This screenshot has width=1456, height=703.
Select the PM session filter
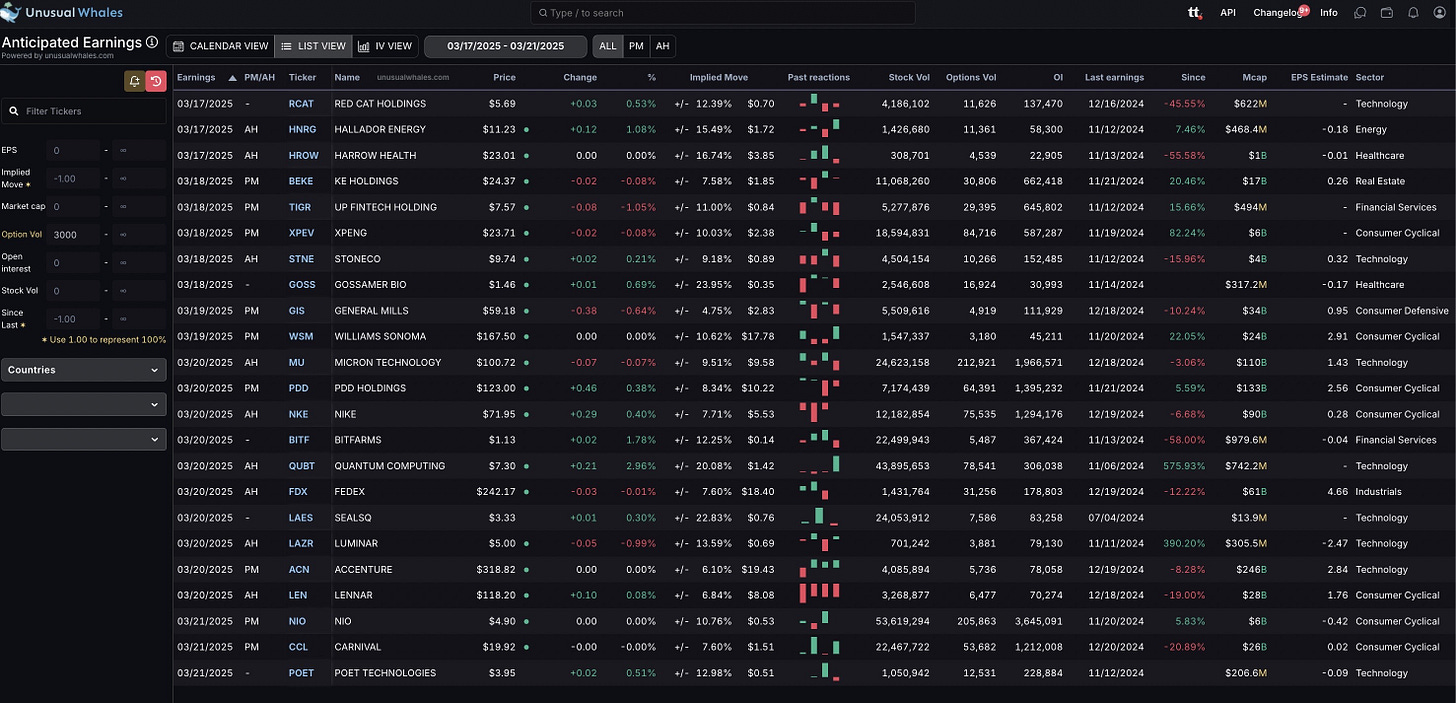pos(637,46)
